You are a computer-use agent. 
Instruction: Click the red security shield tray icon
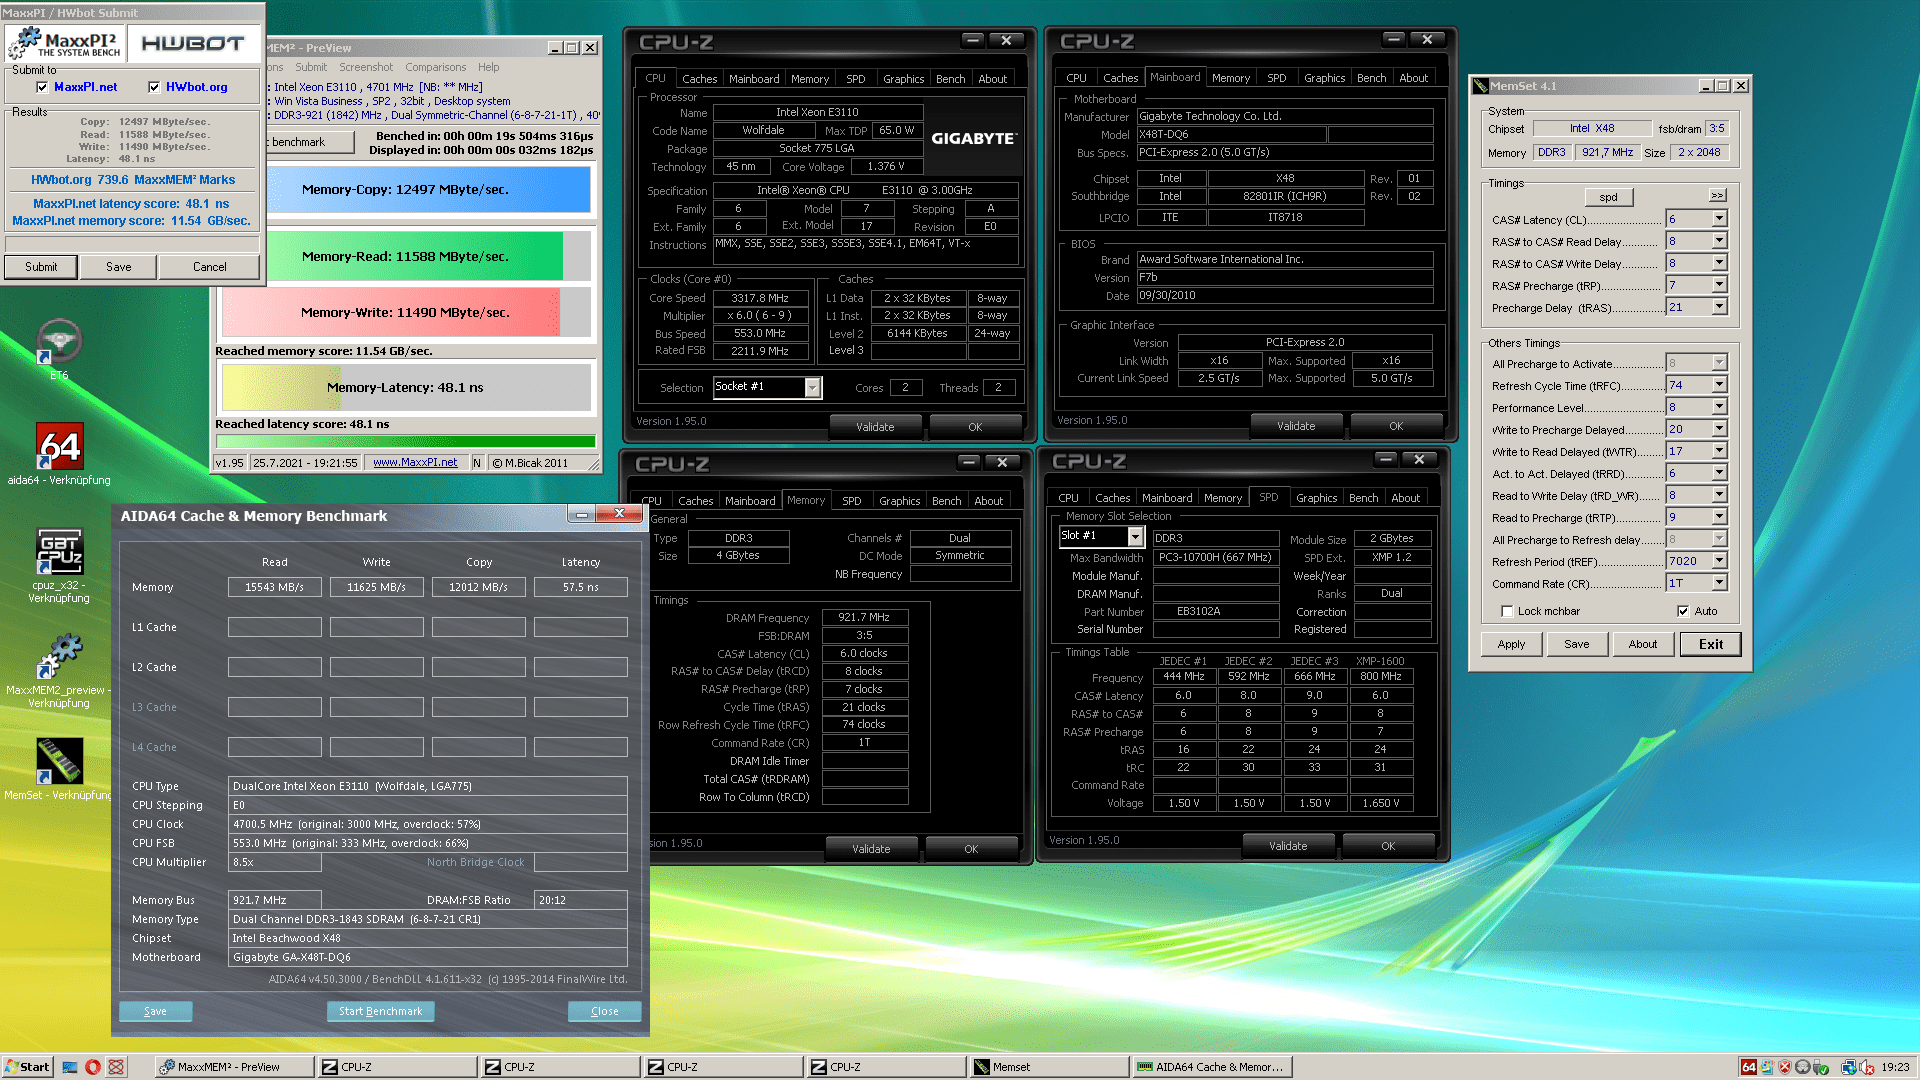tap(1784, 1067)
